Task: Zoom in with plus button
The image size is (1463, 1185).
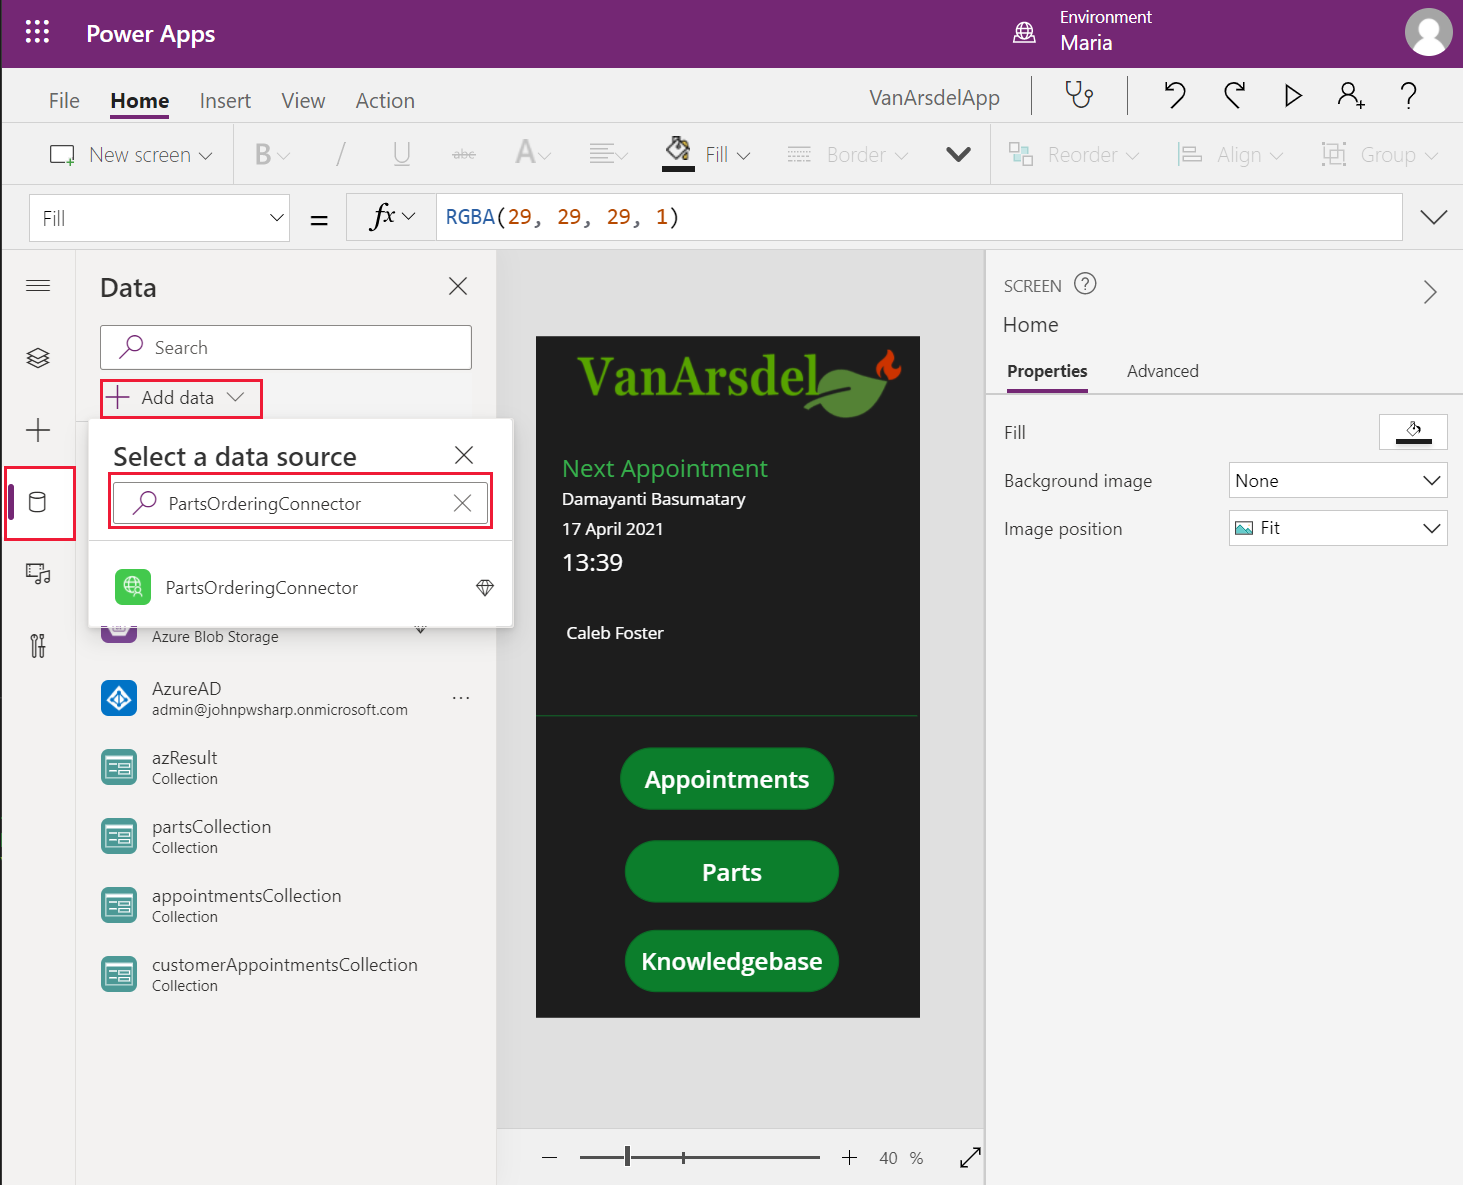Action: tap(849, 1157)
